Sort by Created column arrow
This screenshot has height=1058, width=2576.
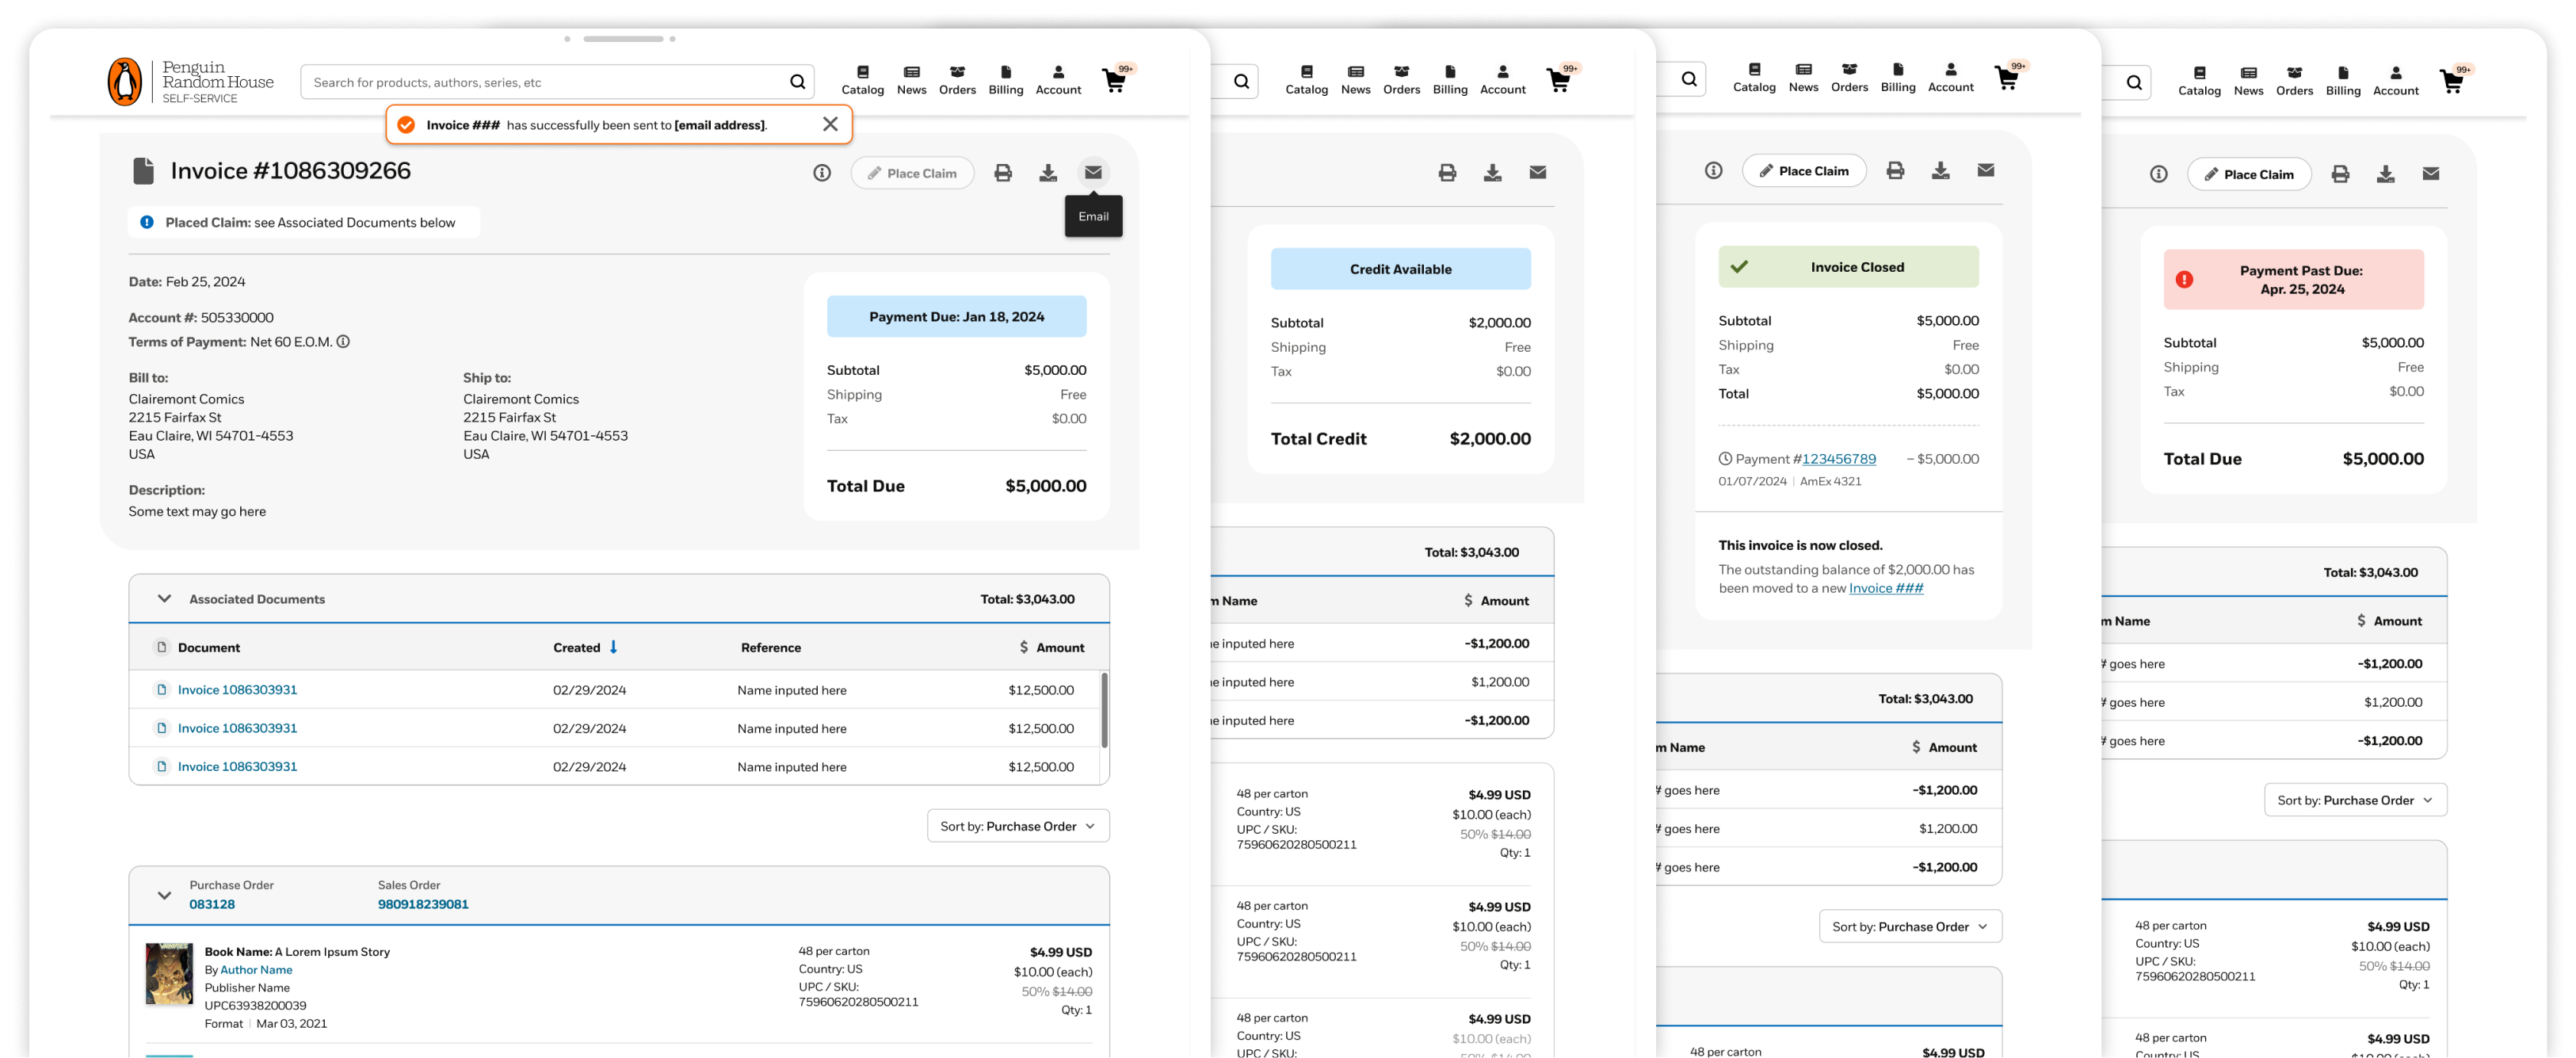pyautogui.click(x=613, y=647)
